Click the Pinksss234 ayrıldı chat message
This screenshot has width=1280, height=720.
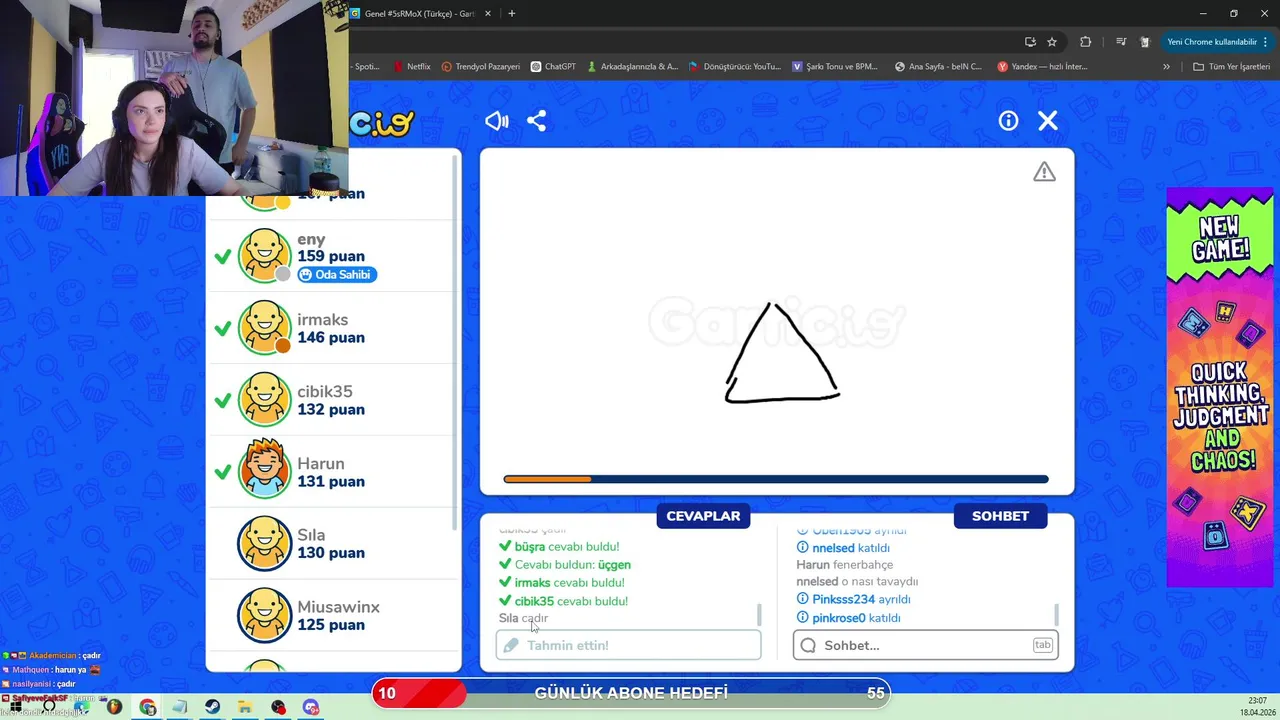[x=853, y=599]
